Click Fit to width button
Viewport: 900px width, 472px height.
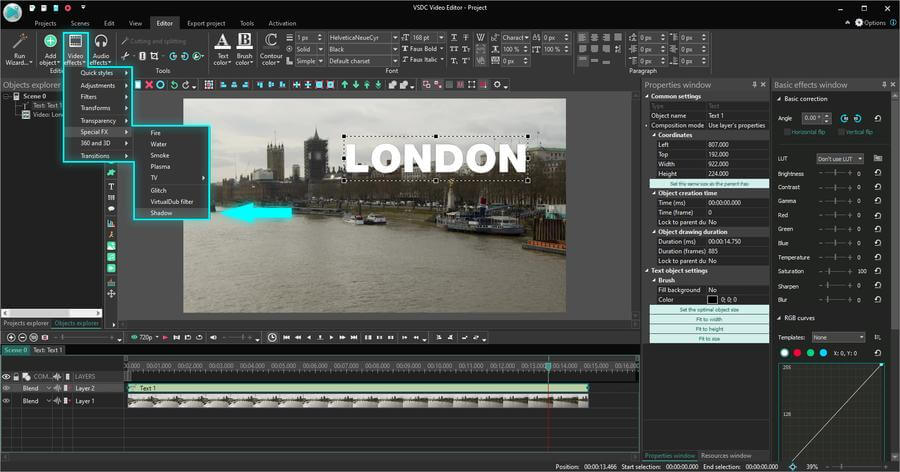click(x=709, y=319)
